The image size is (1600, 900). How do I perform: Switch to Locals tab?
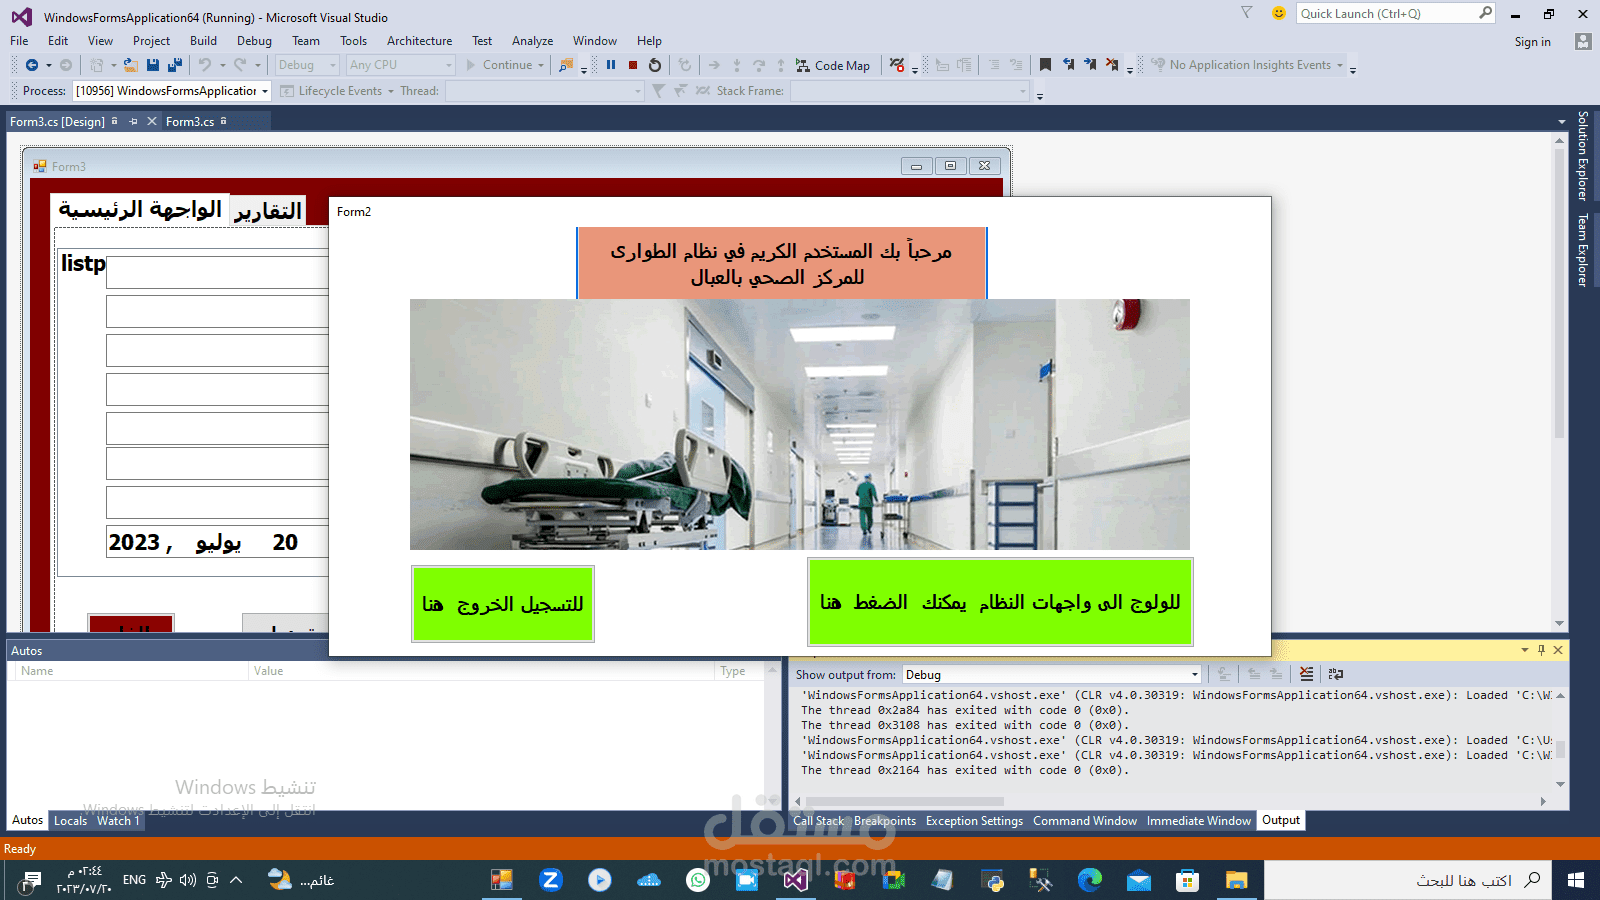[70, 820]
